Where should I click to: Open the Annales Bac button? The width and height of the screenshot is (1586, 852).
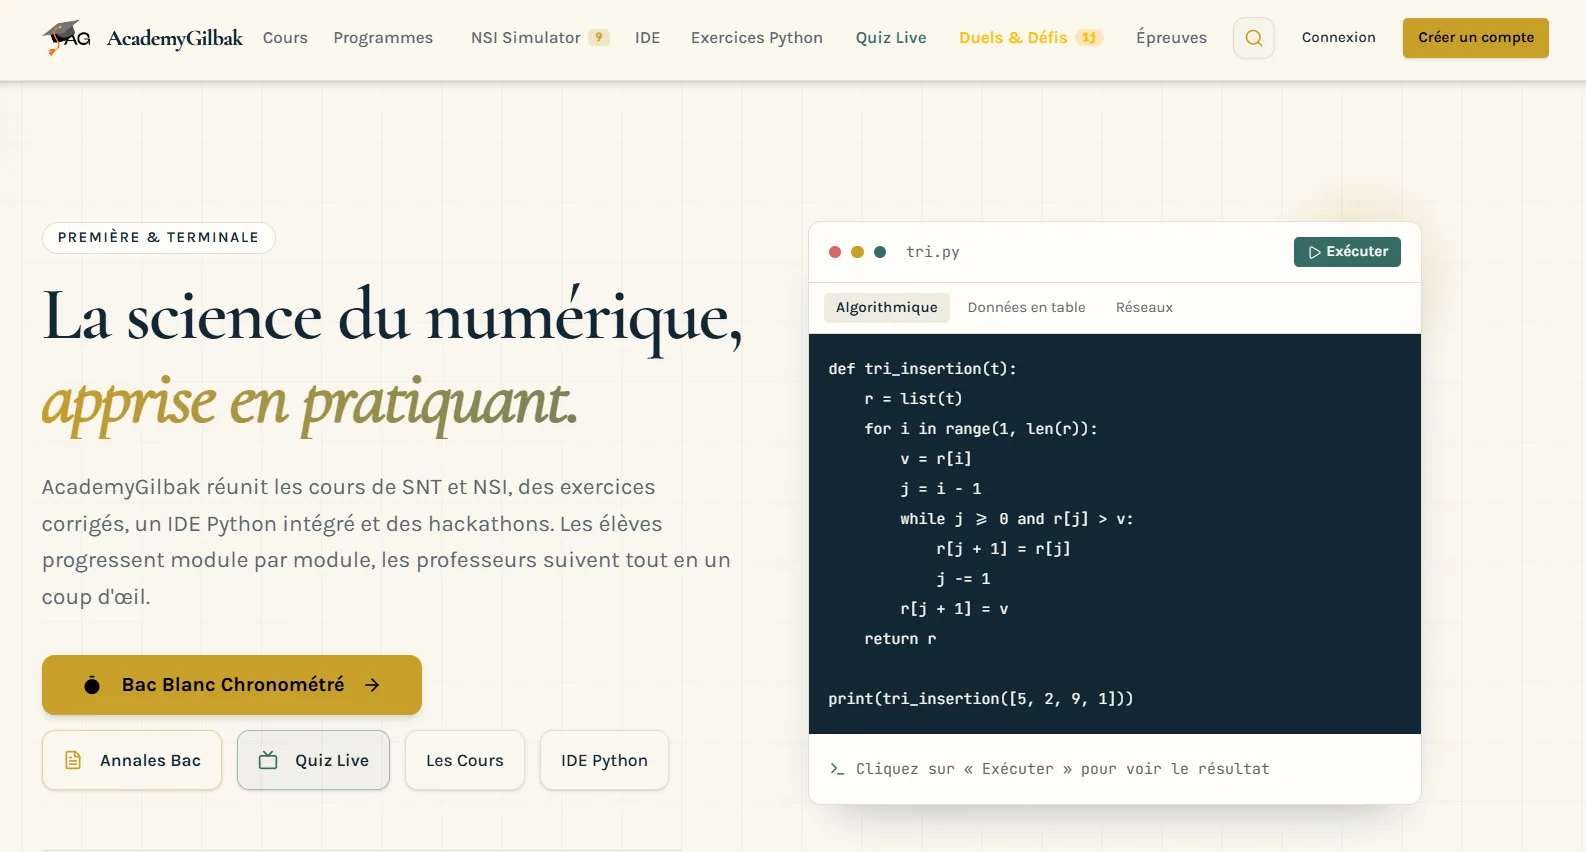coord(132,760)
